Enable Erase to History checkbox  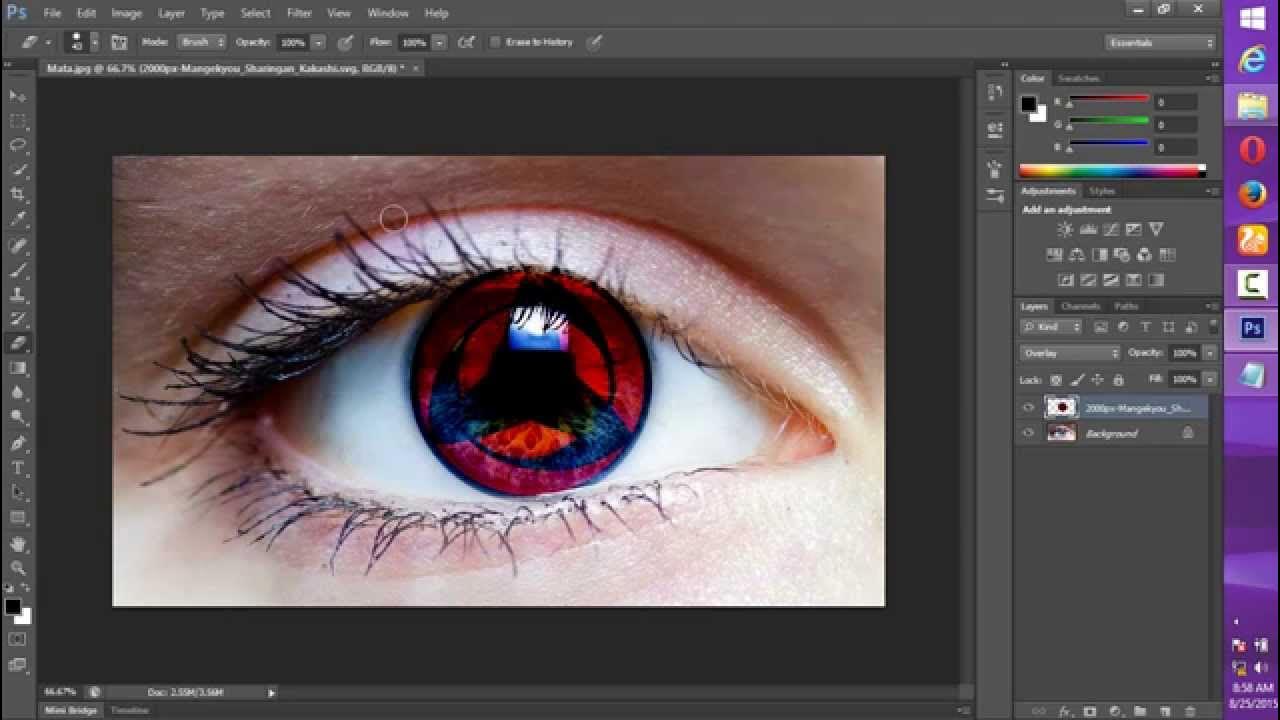coord(495,43)
